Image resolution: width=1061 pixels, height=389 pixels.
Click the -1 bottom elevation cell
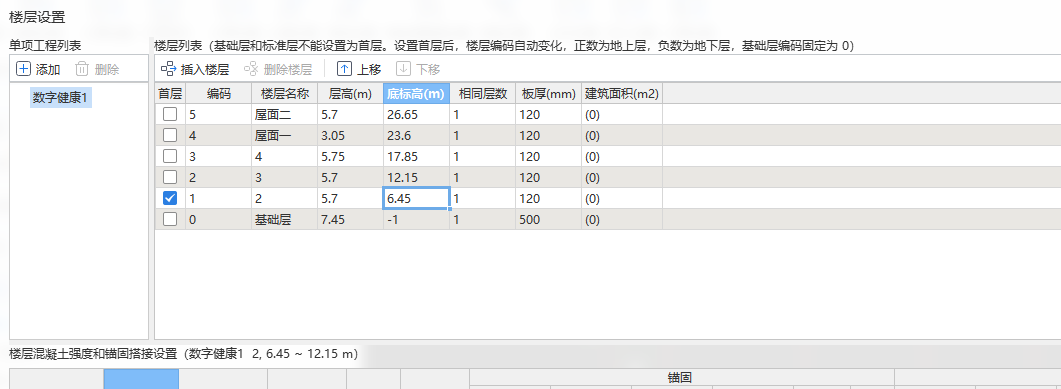[x=416, y=219]
